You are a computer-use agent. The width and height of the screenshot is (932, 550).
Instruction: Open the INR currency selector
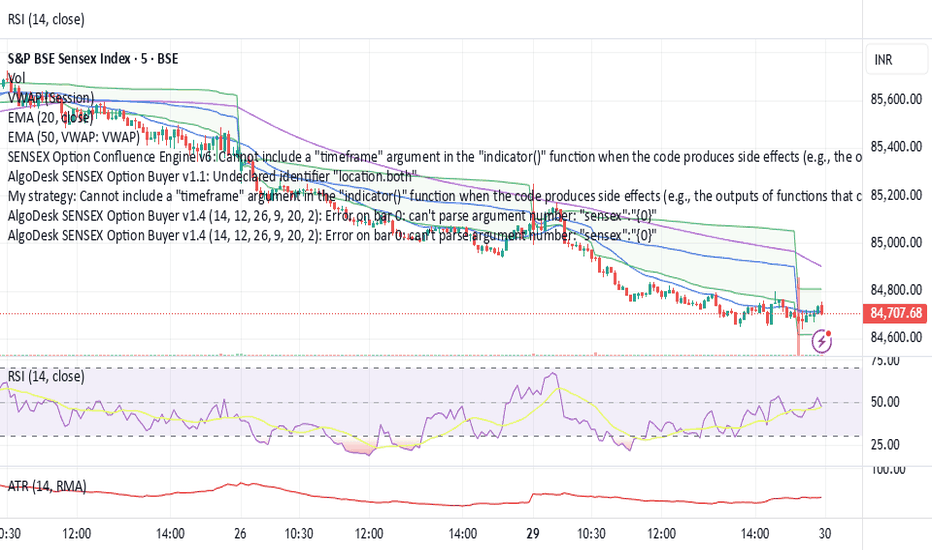pos(898,59)
